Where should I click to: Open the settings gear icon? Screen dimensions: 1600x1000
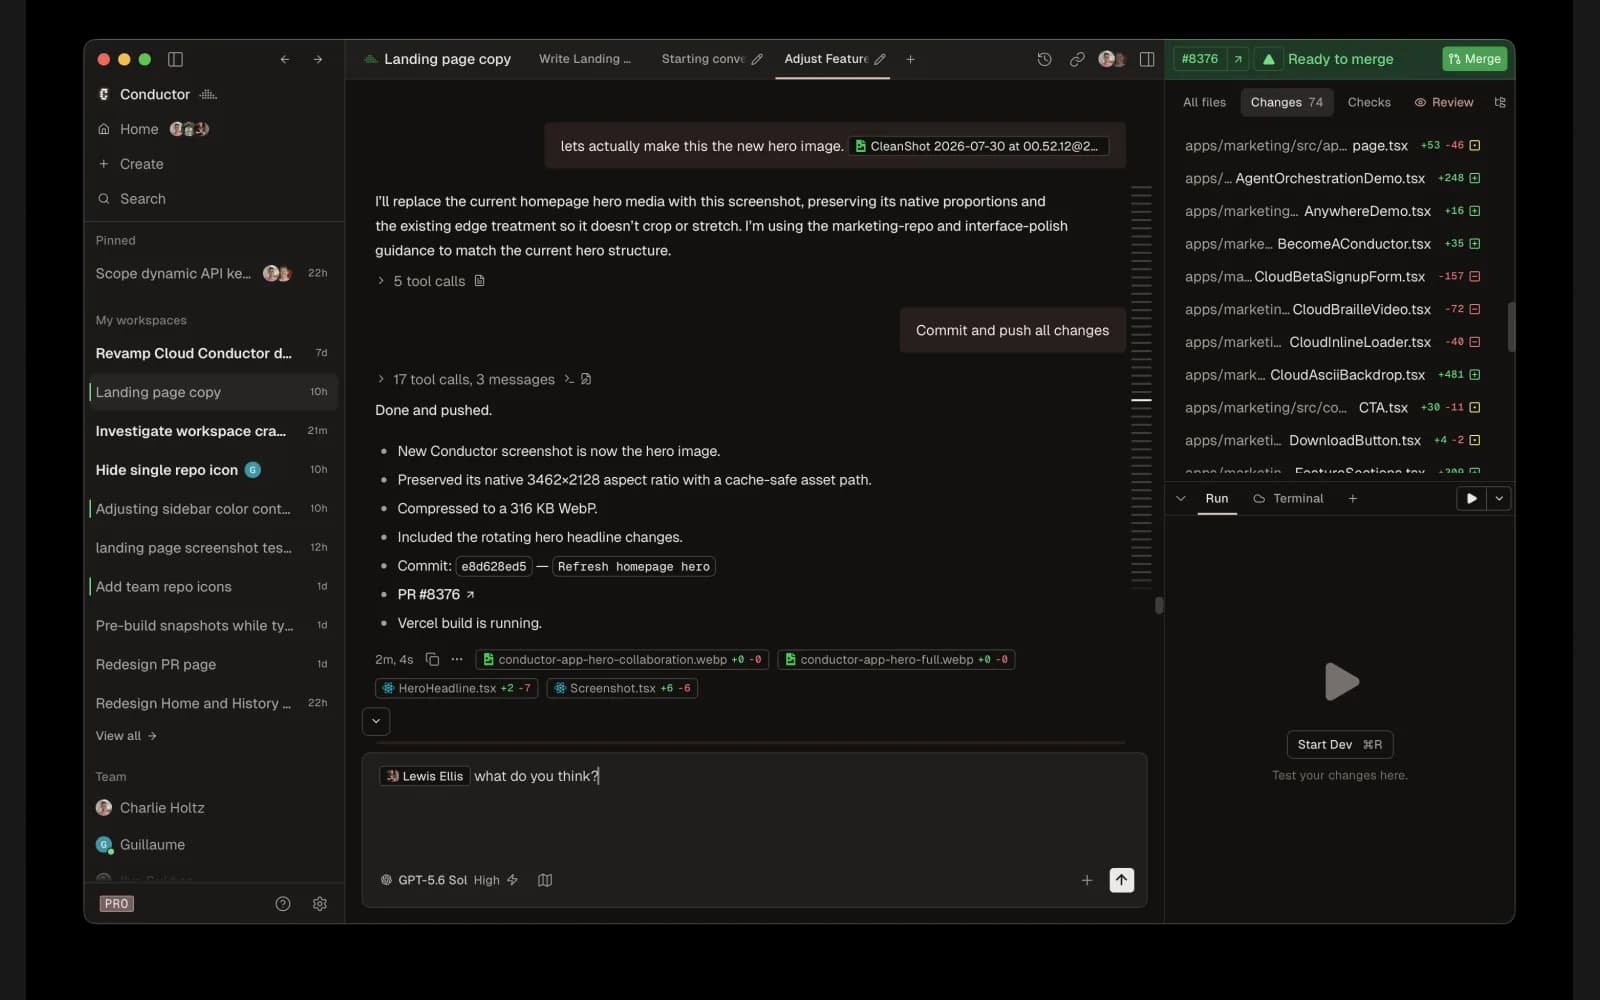[x=320, y=903]
